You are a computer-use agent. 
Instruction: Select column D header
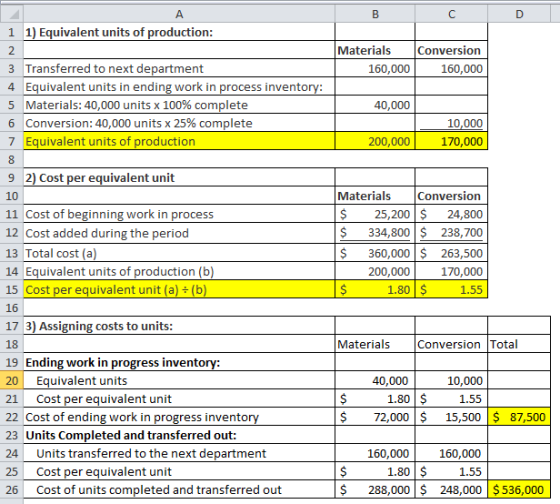(x=519, y=14)
